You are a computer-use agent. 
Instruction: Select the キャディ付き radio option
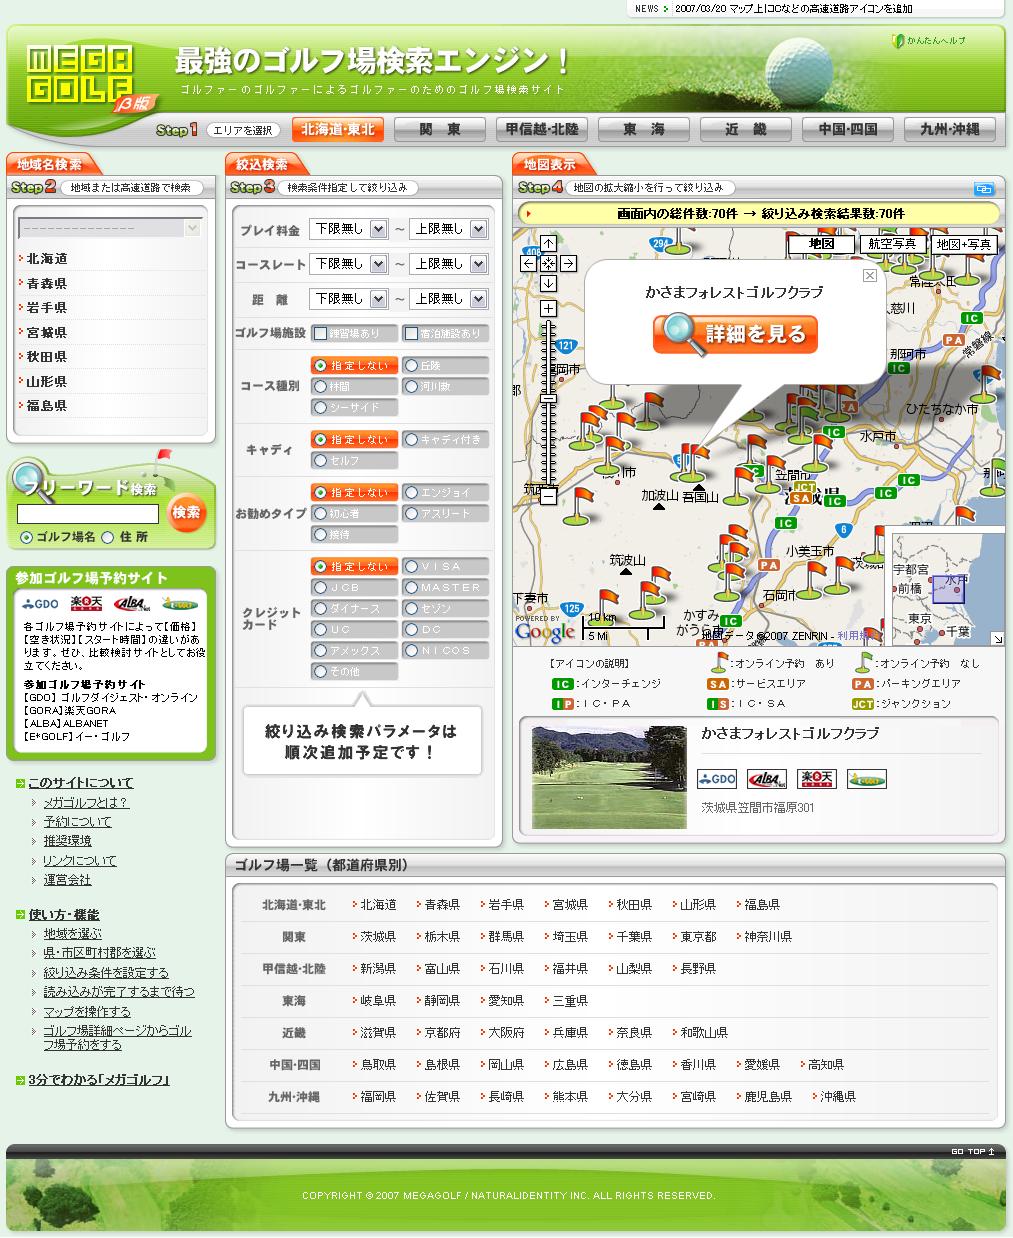click(x=411, y=439)
